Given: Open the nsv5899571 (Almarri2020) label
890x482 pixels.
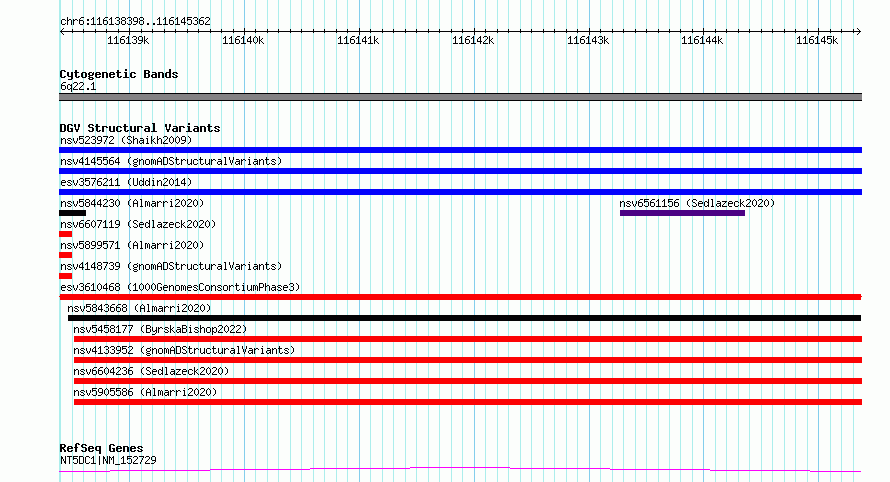Looking at the screenshot, I should click(132, 245).
